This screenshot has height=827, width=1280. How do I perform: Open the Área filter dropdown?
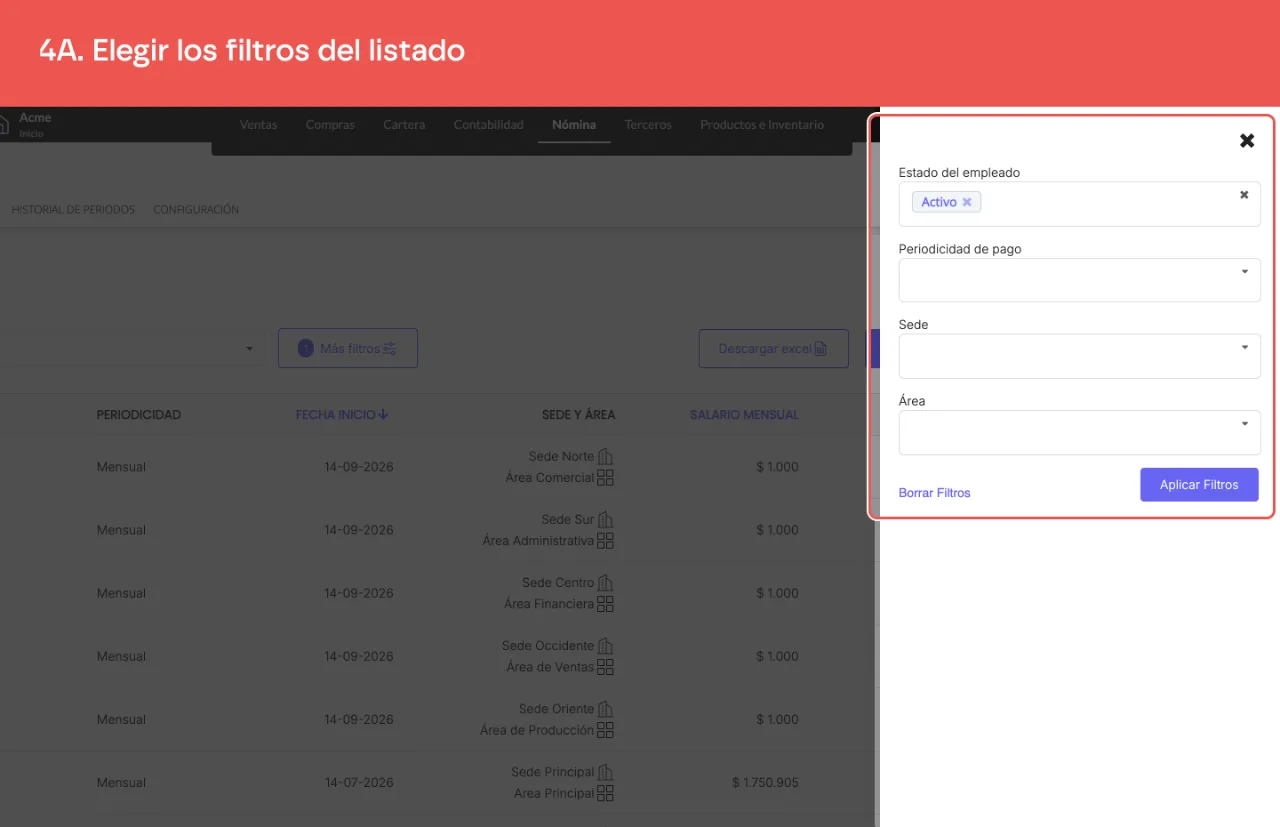[1079, 432]
